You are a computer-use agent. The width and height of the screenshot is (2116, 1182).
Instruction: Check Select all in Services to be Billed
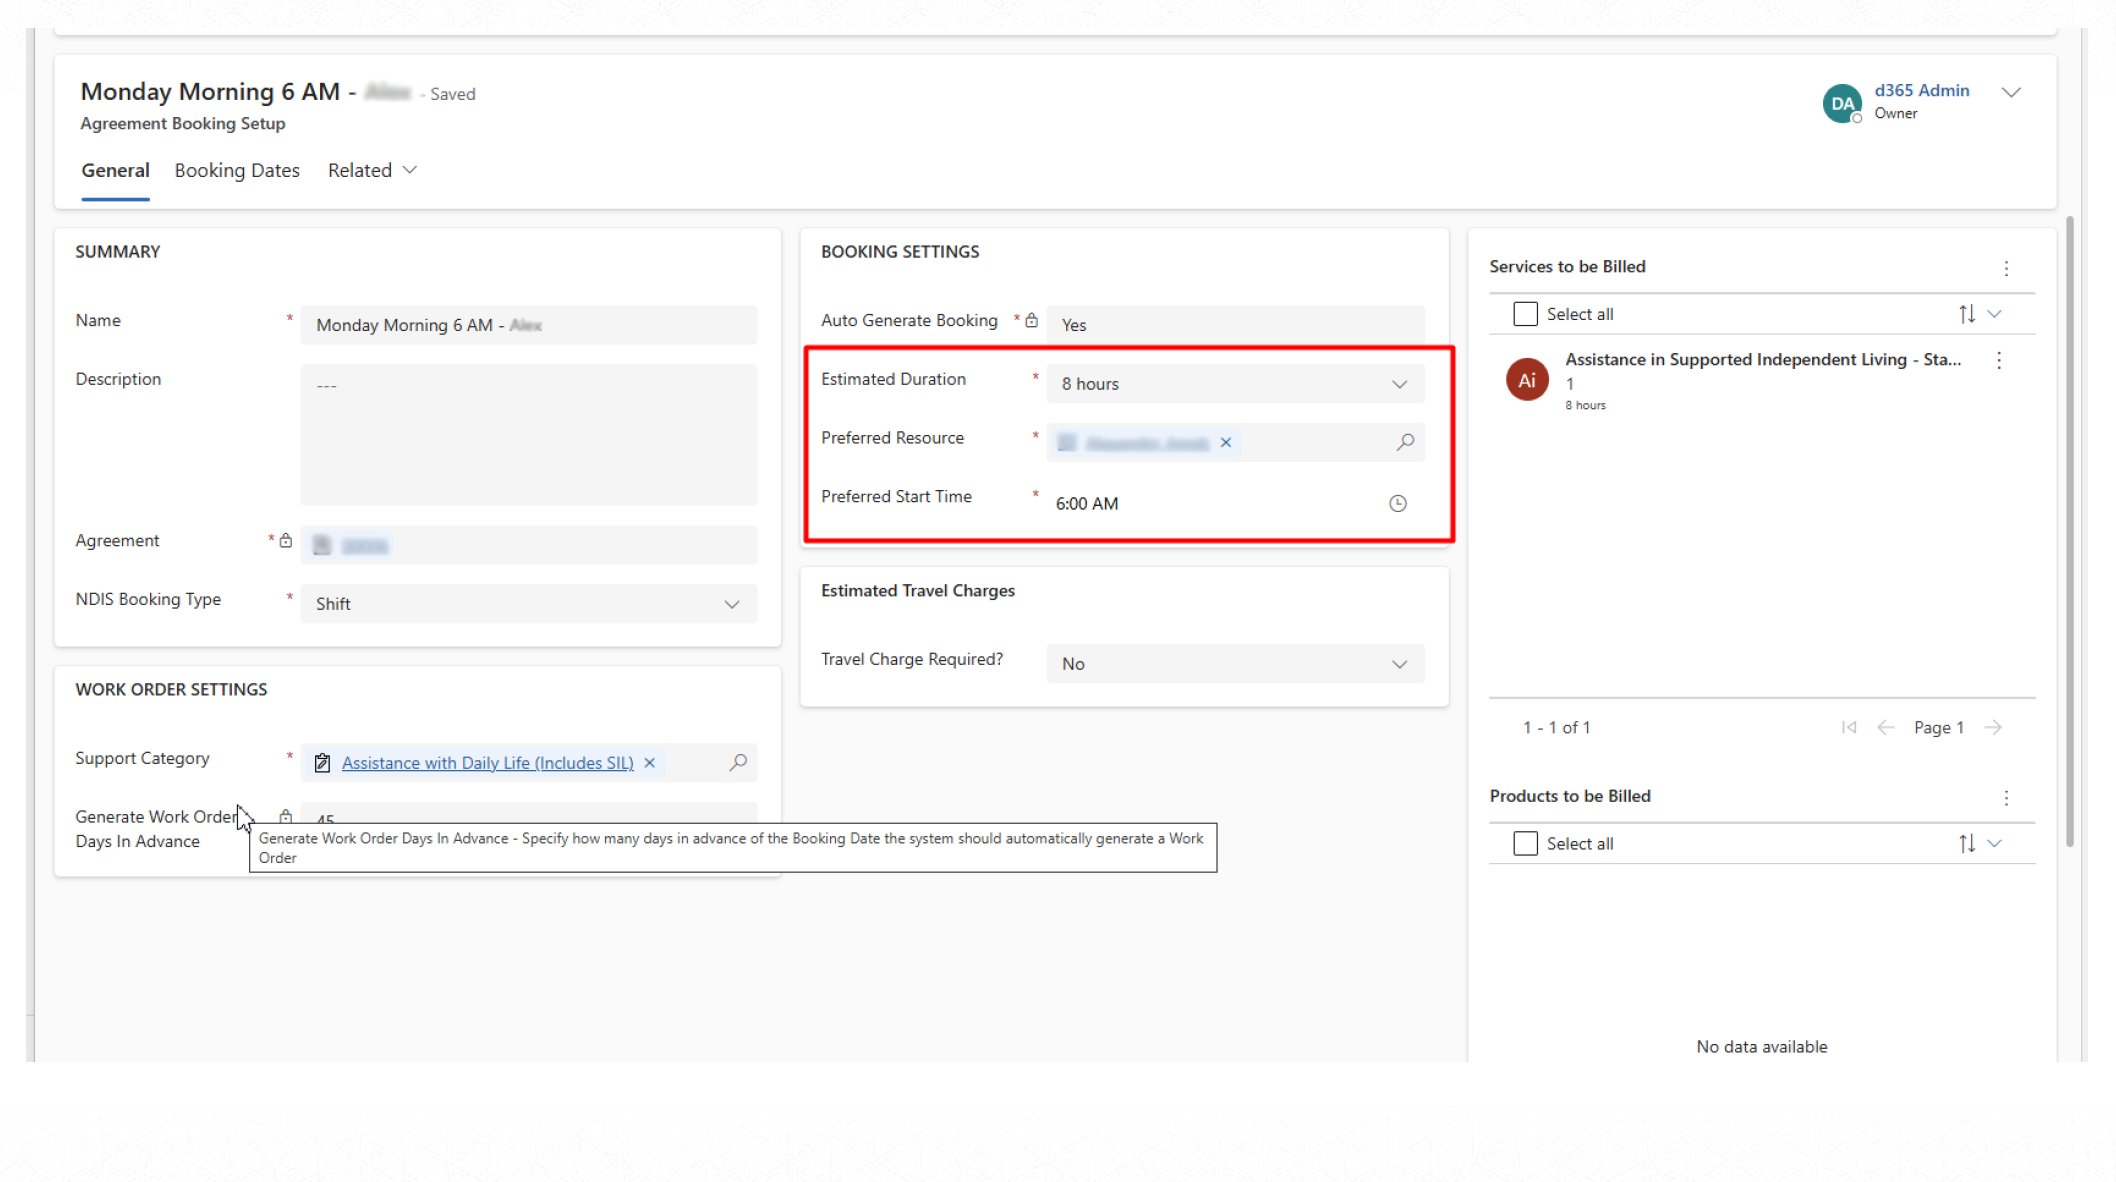(x=1525, y=314)
